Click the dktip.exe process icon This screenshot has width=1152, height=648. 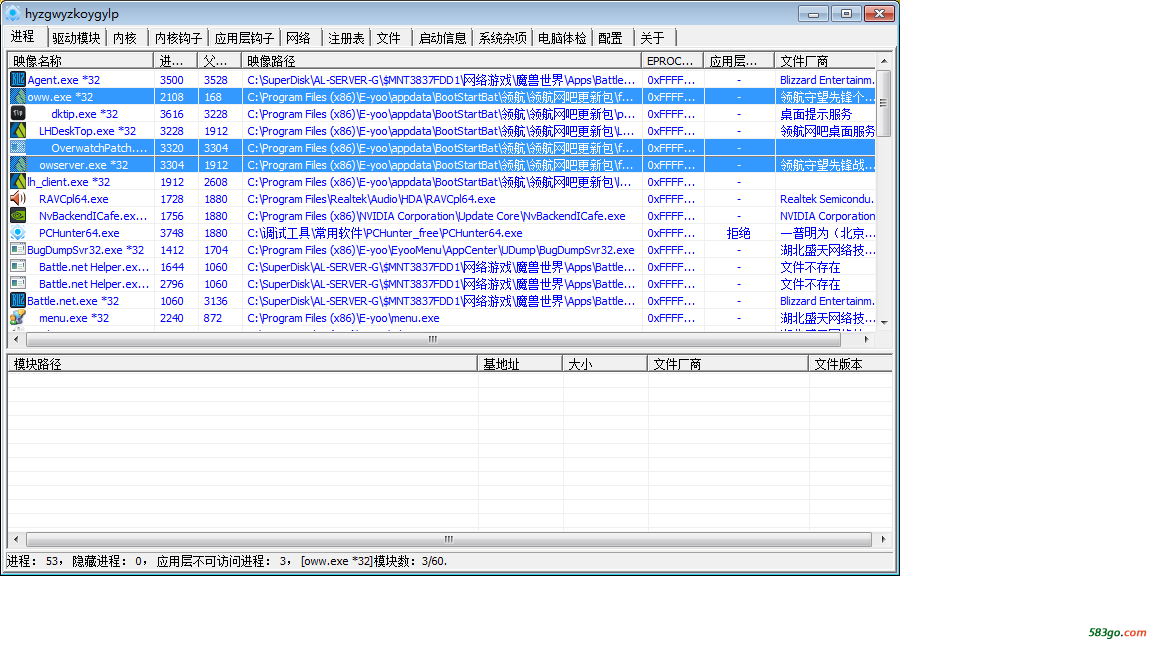[18, 113]
